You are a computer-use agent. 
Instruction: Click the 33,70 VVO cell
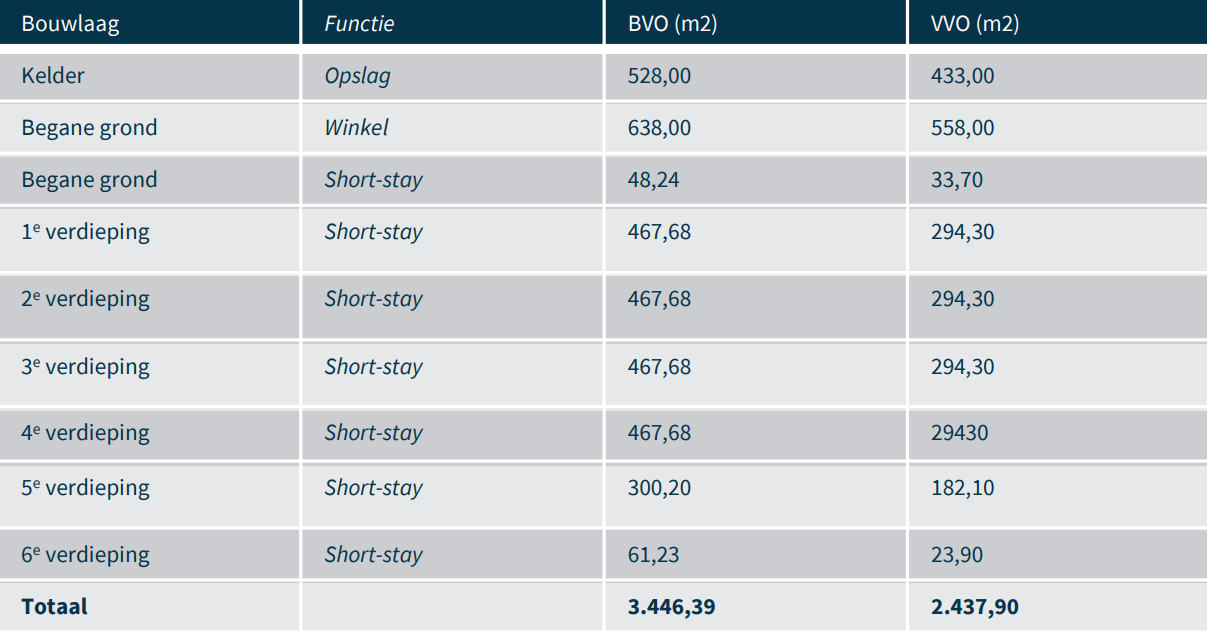(956, 180)
